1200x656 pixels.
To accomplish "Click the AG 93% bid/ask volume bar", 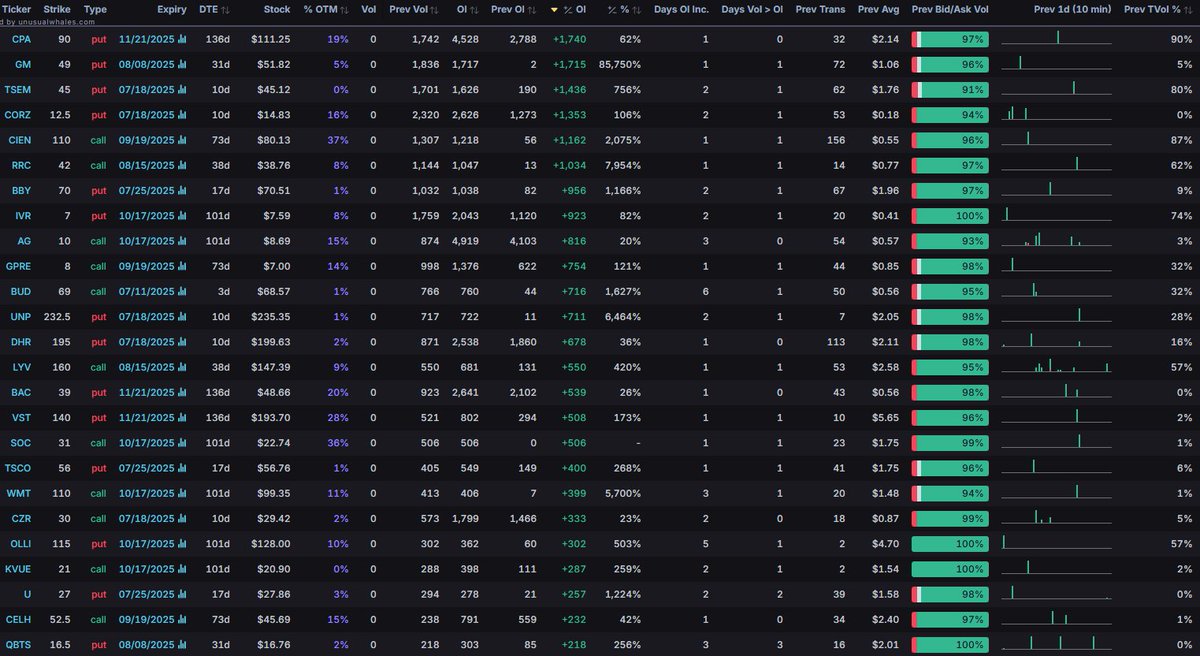I will point(950,241).
